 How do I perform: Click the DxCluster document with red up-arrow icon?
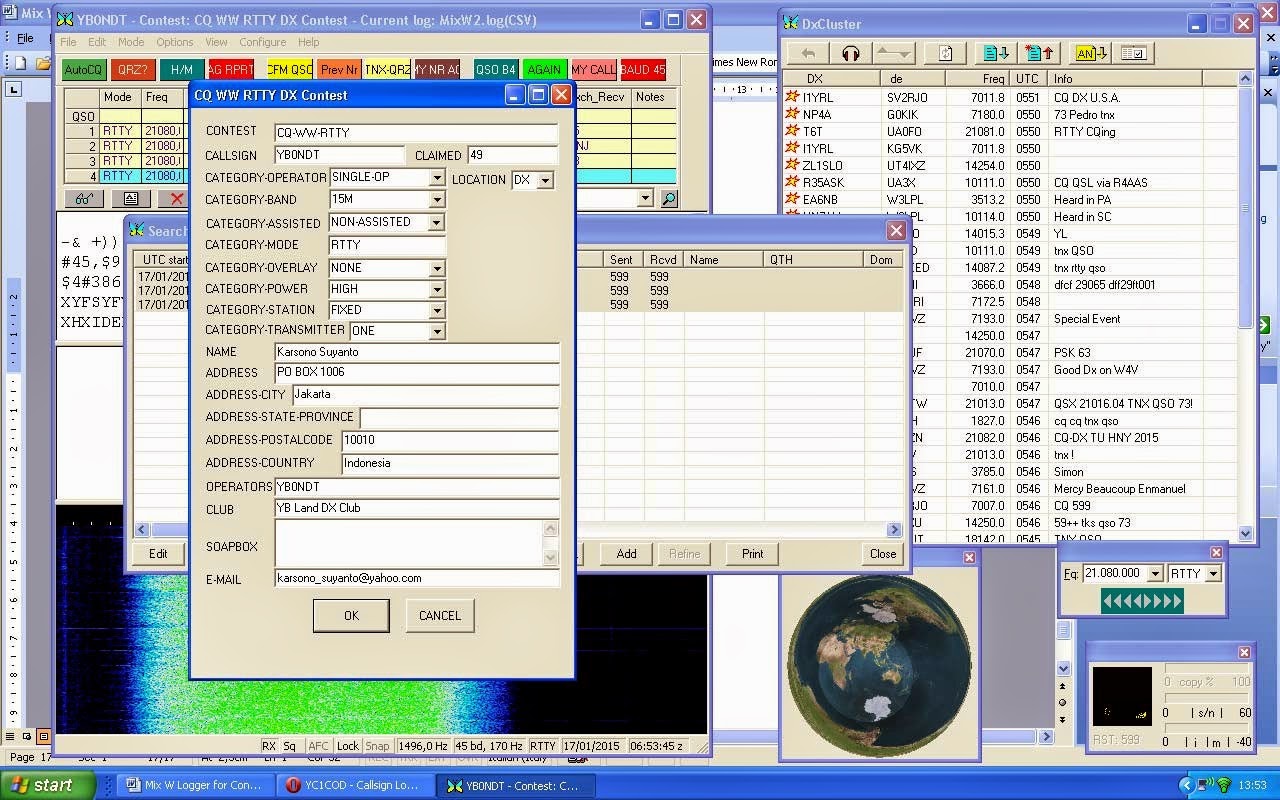pyautogui.click(x=1039, y=54)
